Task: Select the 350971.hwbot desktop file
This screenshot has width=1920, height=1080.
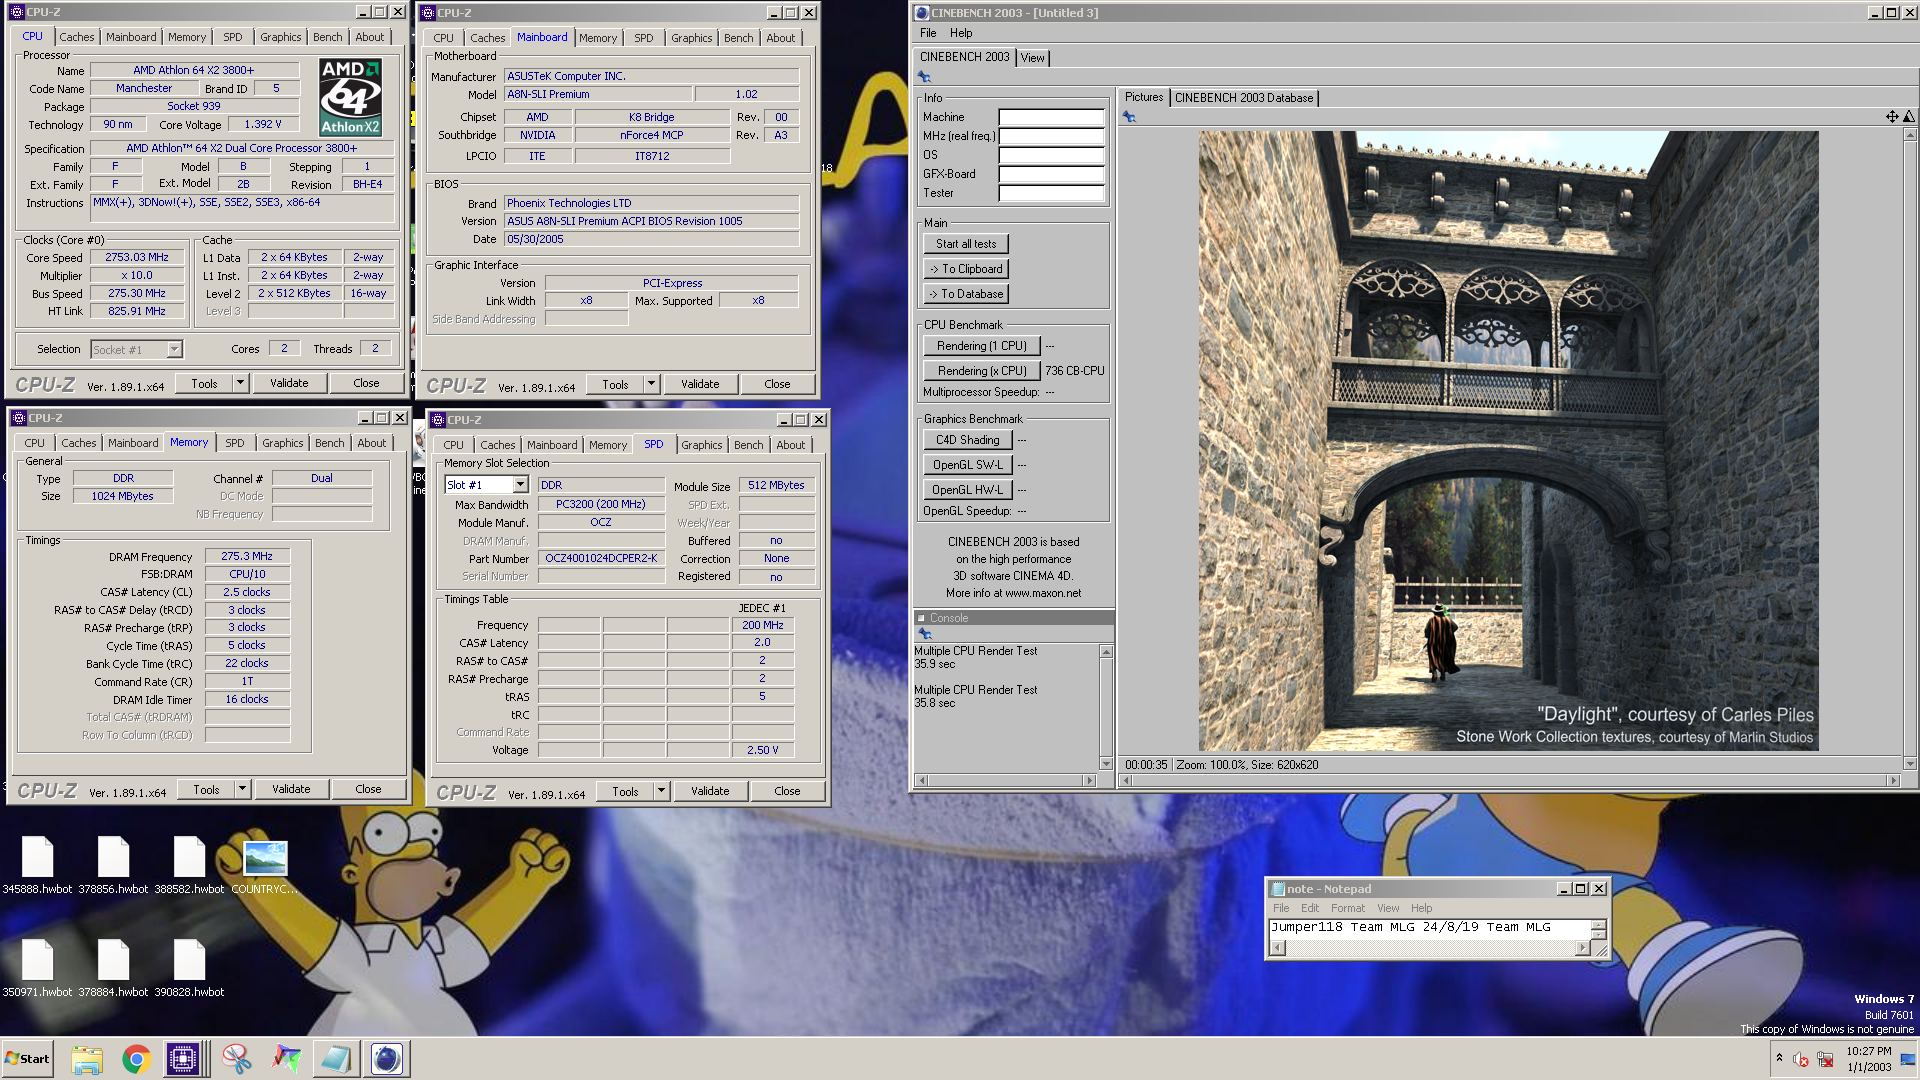Action: point(37,968)
